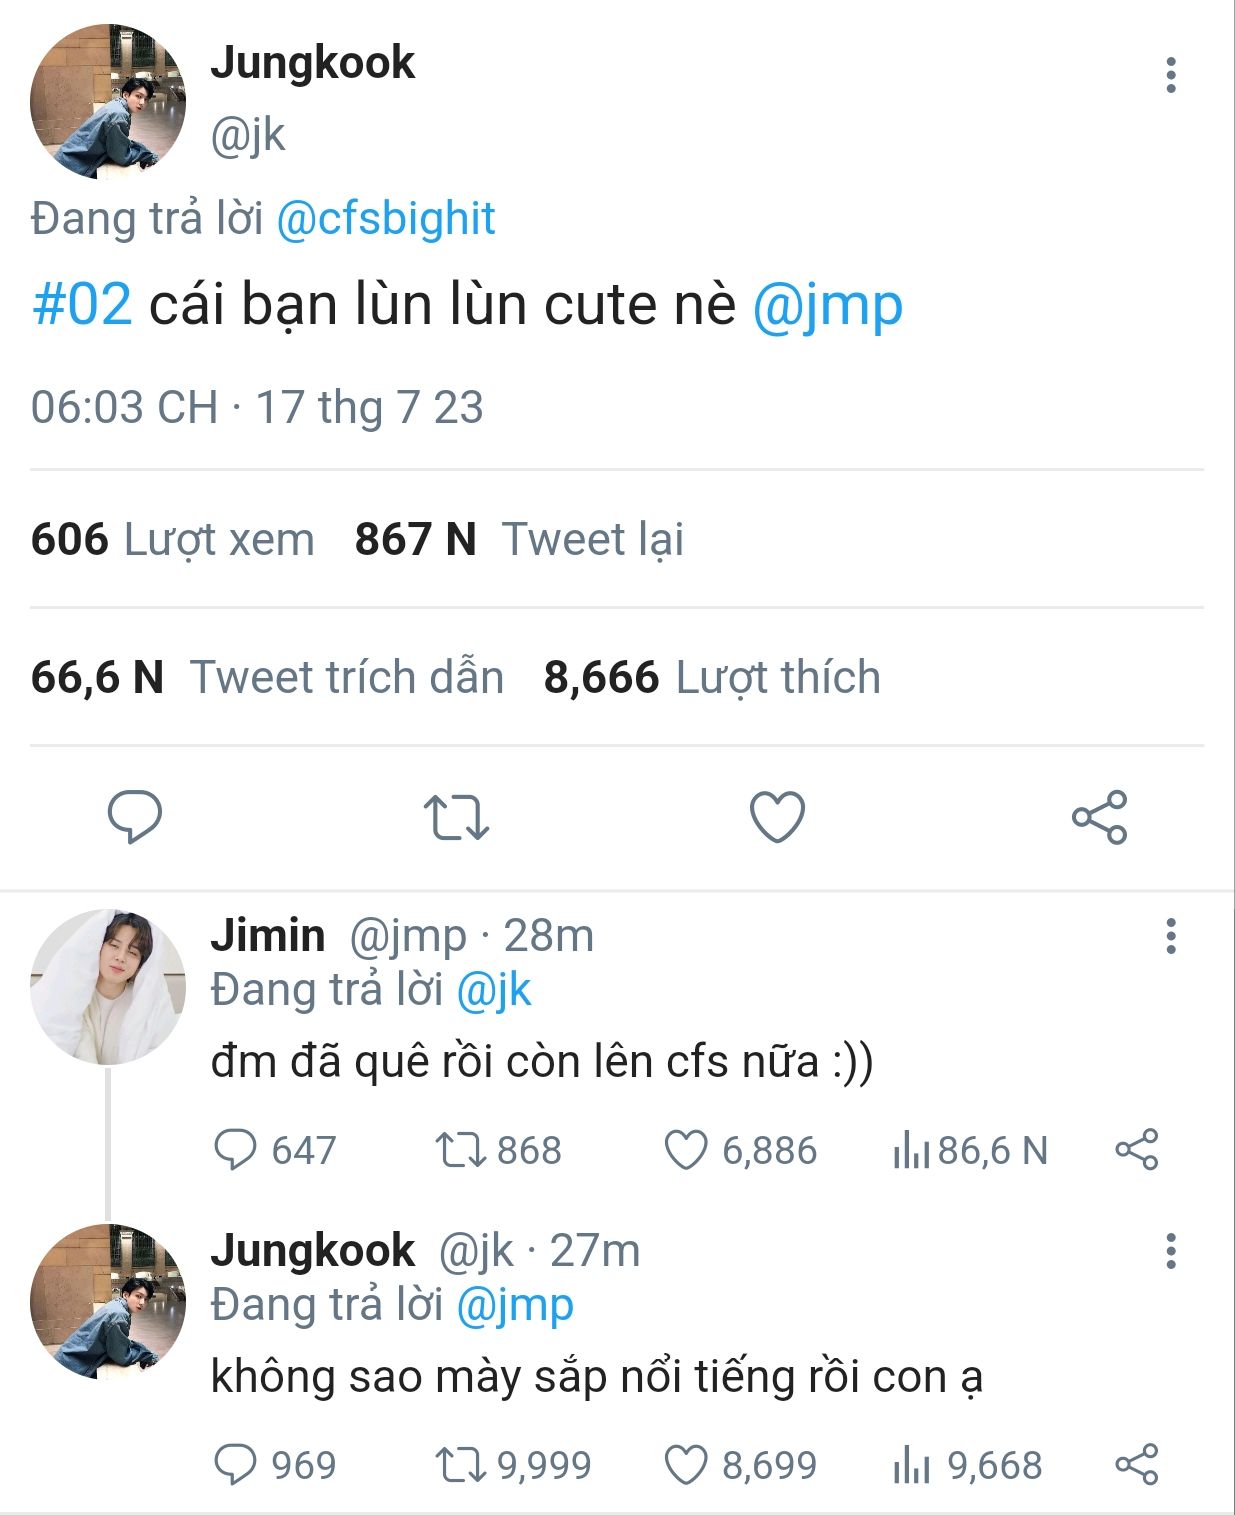Share Jimin's reply tweet

(x=1136, y=1150)
